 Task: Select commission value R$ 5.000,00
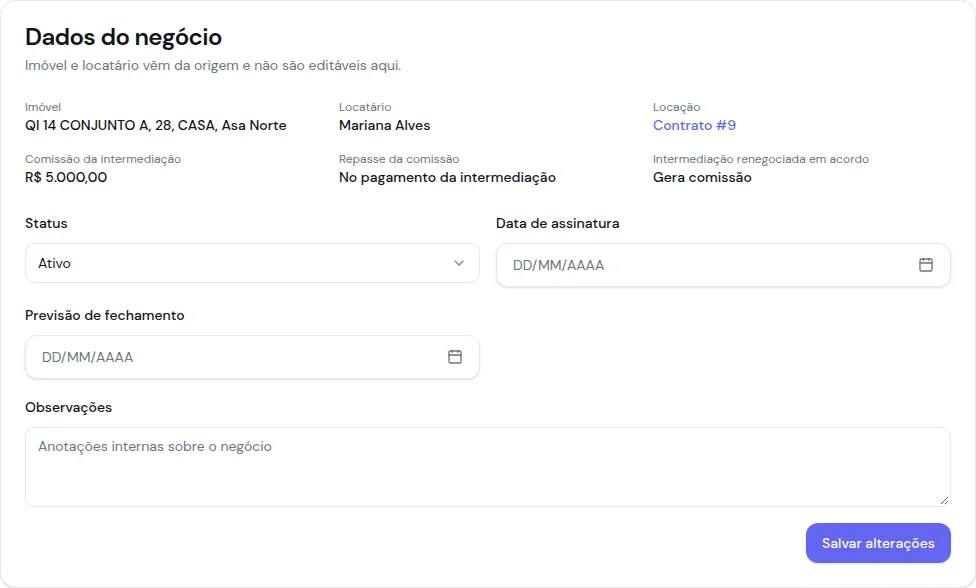(x=66, y=177)
